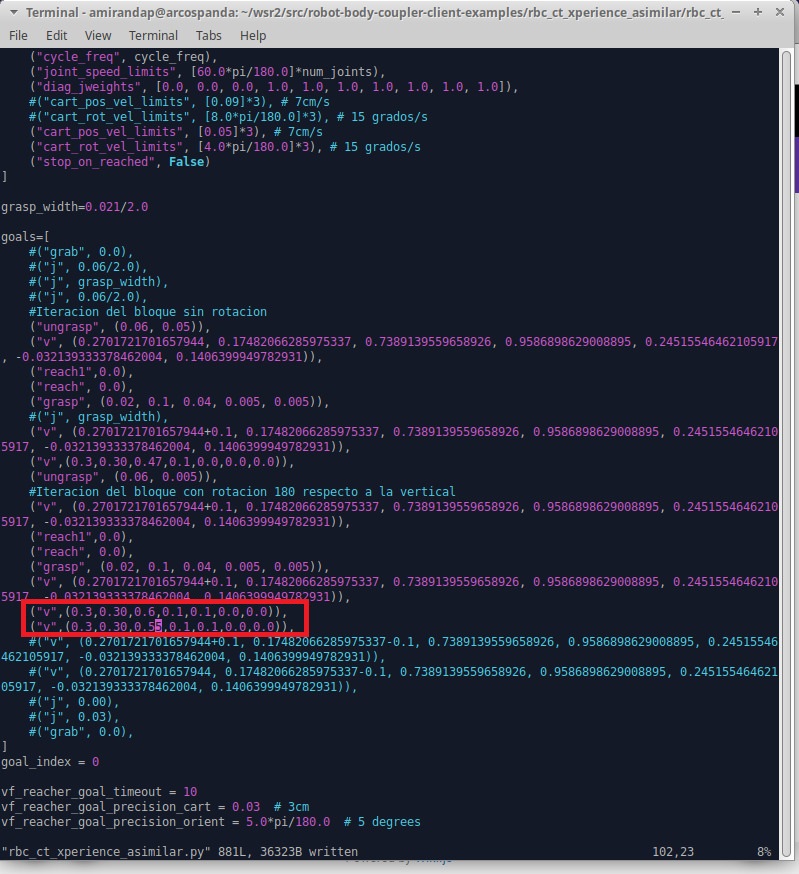Open the window menu icon in title bar

tap(12, 12)
